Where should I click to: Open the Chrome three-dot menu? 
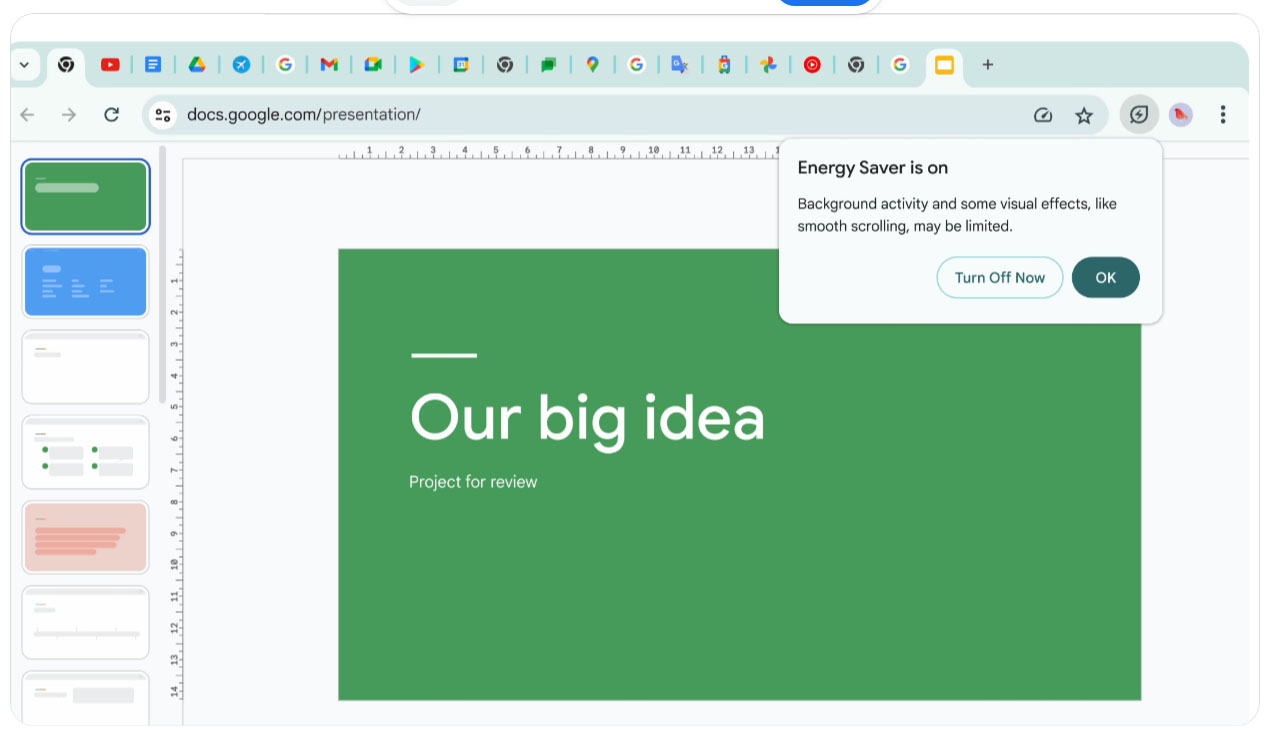[x=1222, y=115]
